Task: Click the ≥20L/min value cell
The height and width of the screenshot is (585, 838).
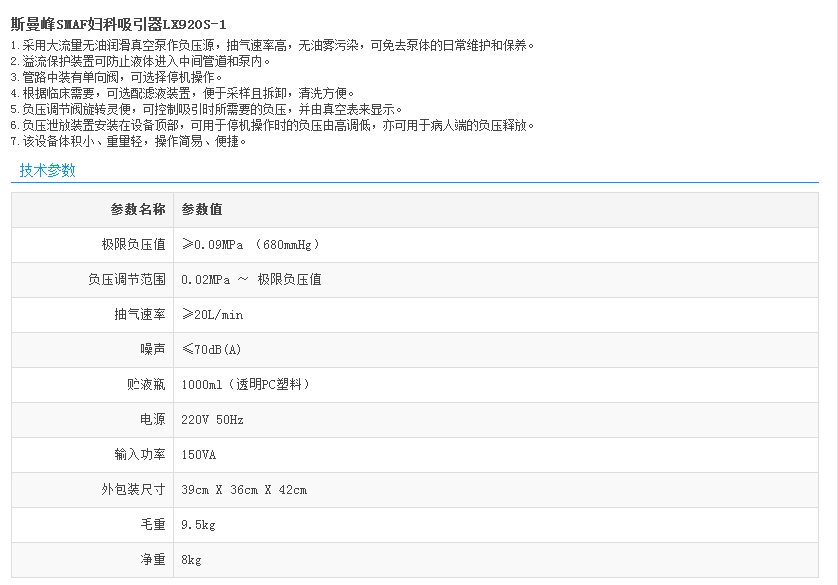Action: coord(212,314)
